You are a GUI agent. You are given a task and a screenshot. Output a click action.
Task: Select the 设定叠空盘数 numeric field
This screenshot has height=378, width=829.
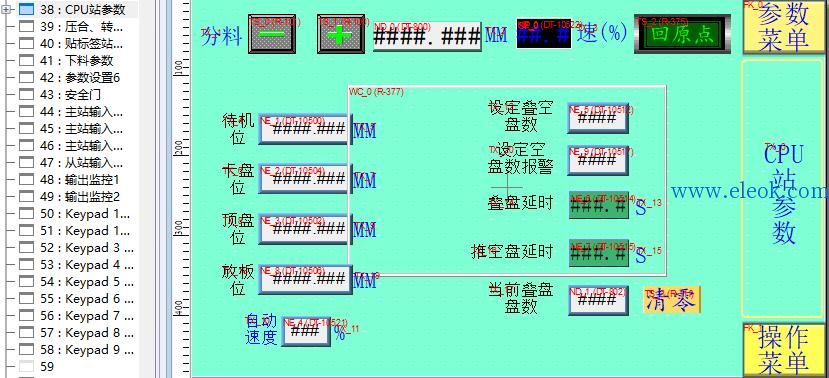pos(598,118)
